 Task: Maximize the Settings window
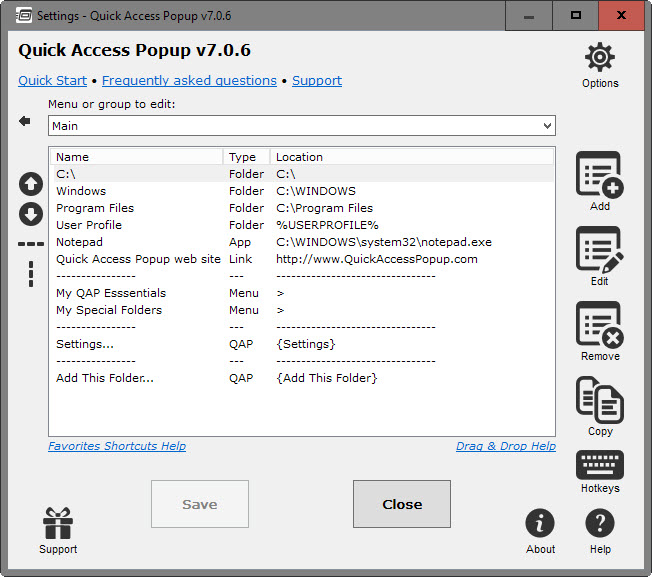click(x=575, y=16)
